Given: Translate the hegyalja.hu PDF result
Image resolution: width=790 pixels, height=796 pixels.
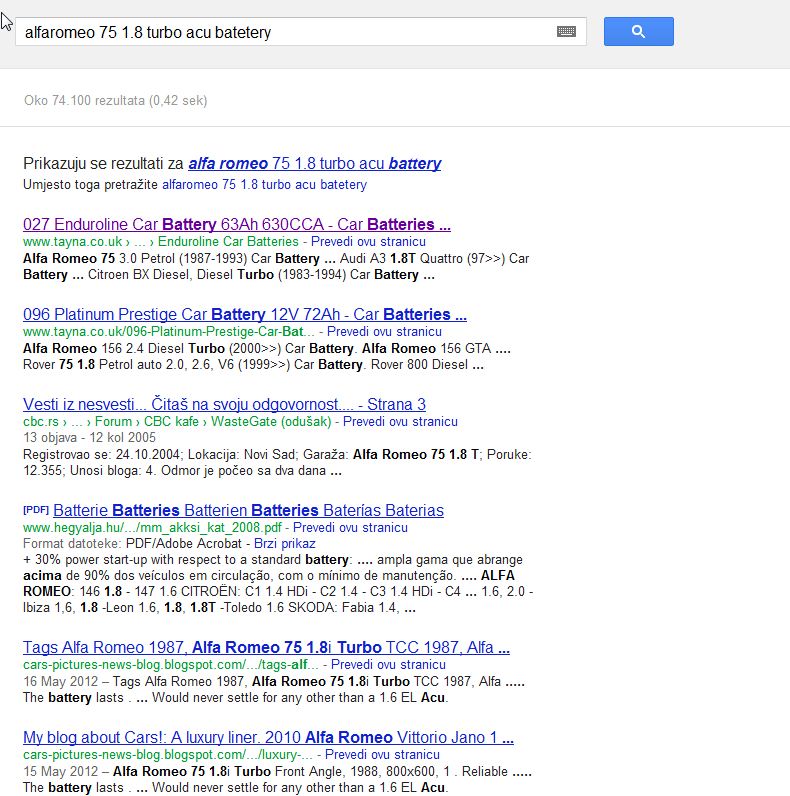Looking at the screenshot, I should [350, 527].
